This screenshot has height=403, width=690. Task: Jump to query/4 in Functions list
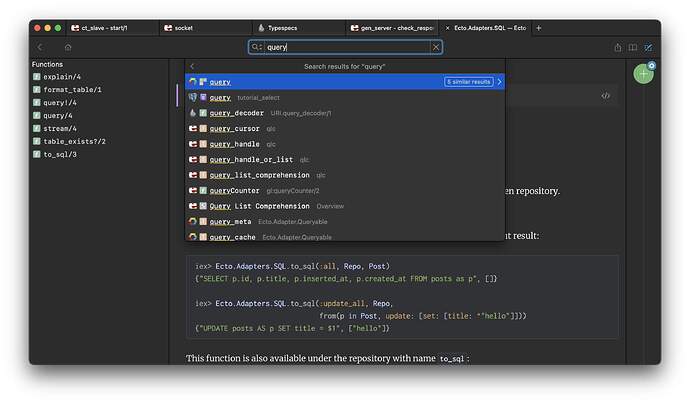tap(58, 115)
